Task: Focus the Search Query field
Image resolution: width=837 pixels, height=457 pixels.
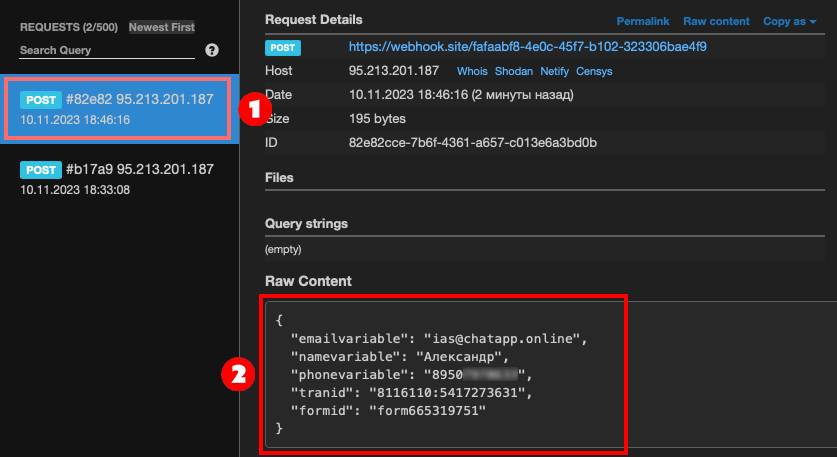Action: click(x=105, y=50)
